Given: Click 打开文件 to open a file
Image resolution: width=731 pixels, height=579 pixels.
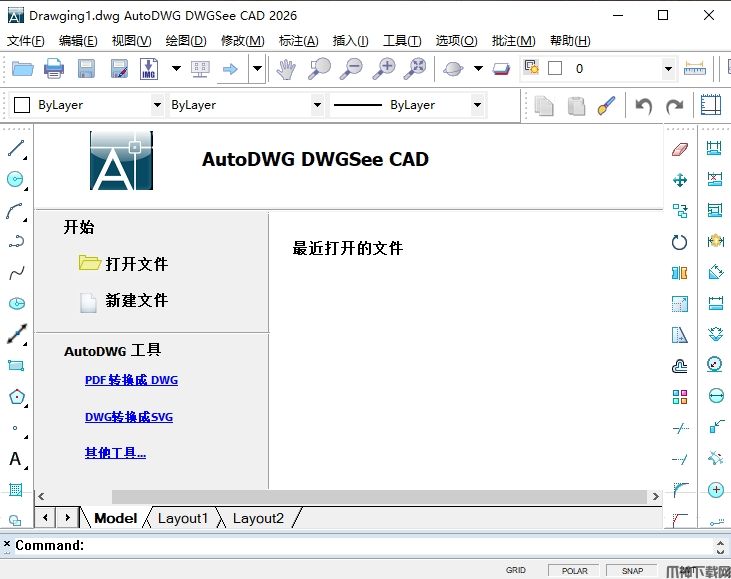Looking at the screenshot, I should click(x=136, y=264).
